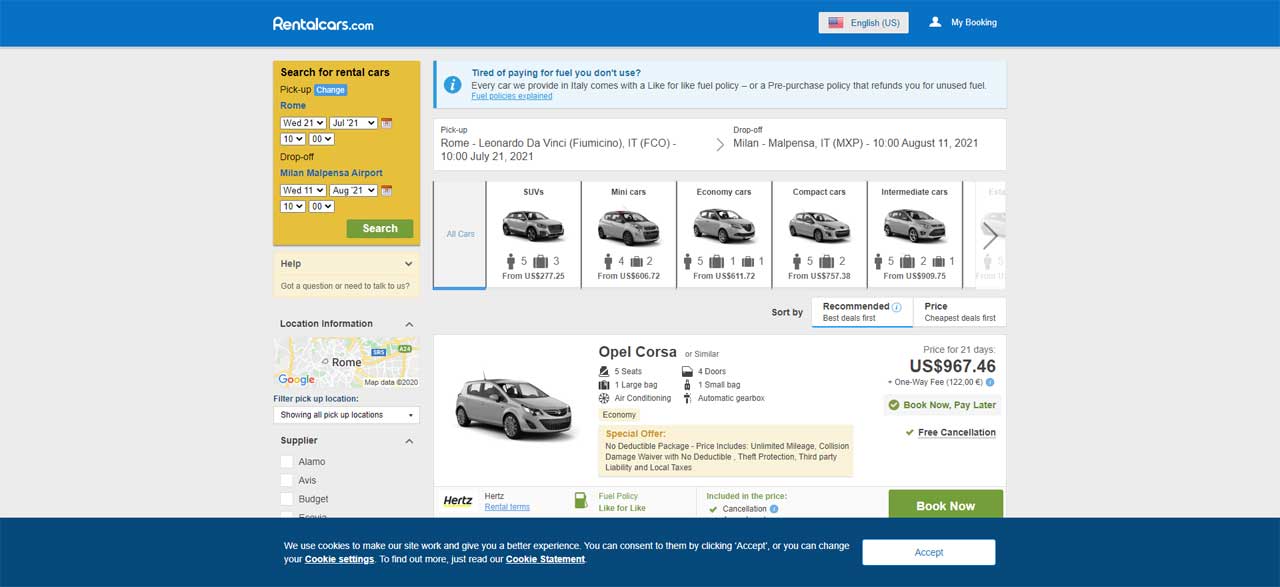Click the Automatic gearbox icon
1280x587 pixels.
tap(688, 398)
